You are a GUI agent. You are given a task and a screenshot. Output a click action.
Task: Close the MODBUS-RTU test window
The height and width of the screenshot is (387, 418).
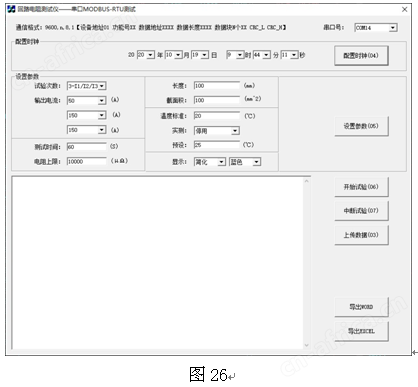tap(404, 9)
